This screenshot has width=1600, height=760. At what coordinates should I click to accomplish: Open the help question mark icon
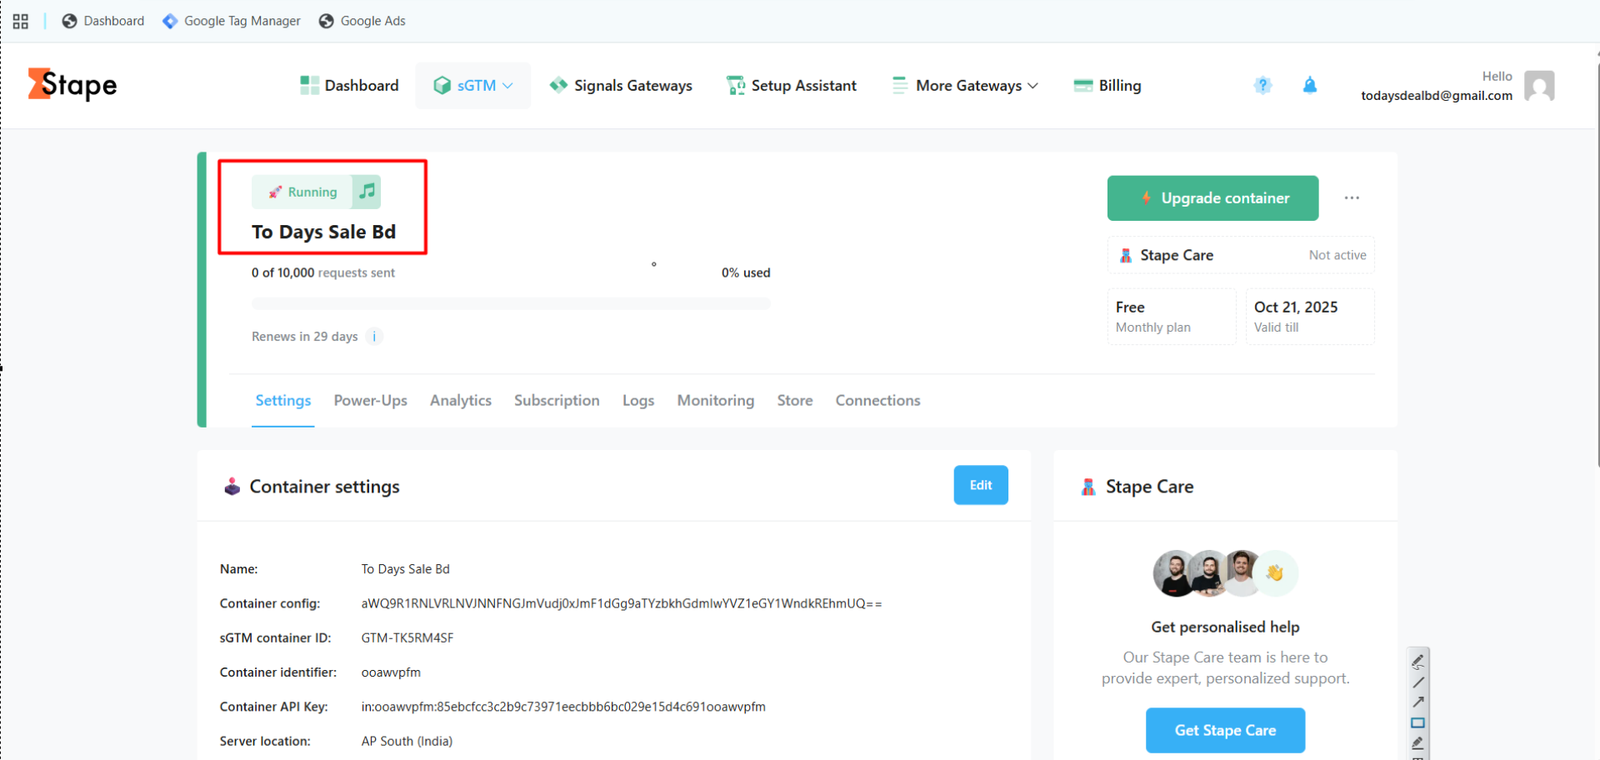coord(1263,86)
